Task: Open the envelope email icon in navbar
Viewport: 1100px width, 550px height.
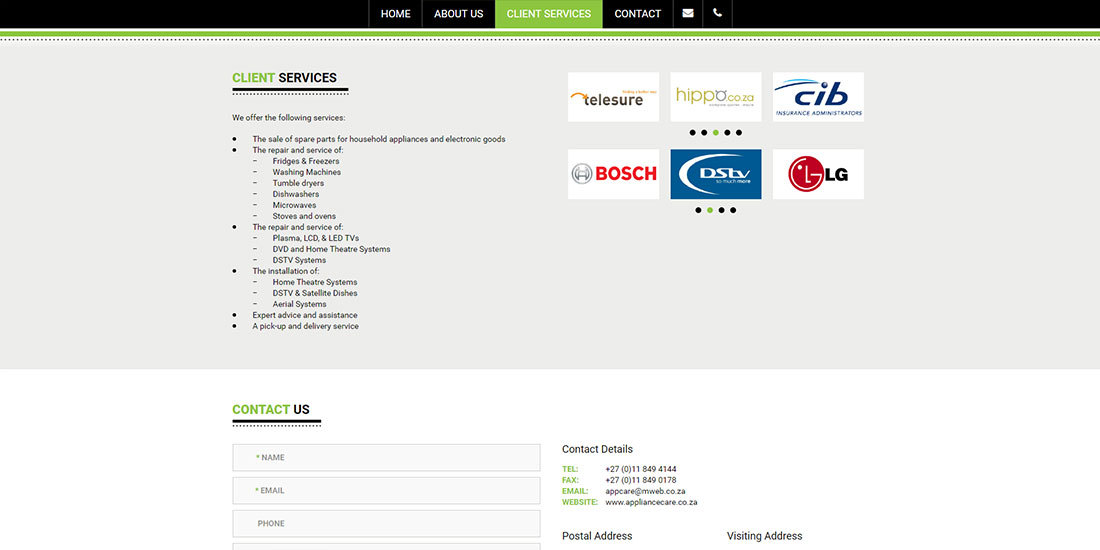Action: [688, 13]
